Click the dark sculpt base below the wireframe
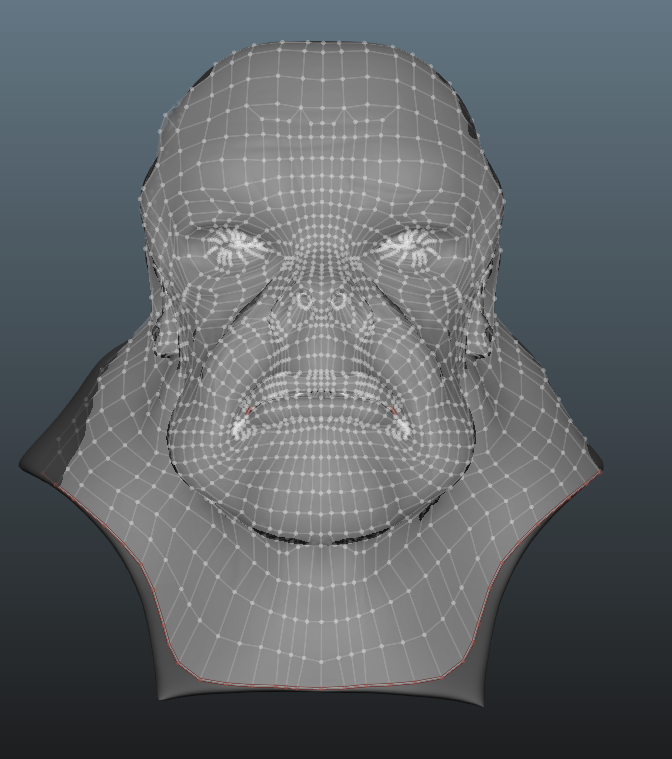 click(320, 693)
